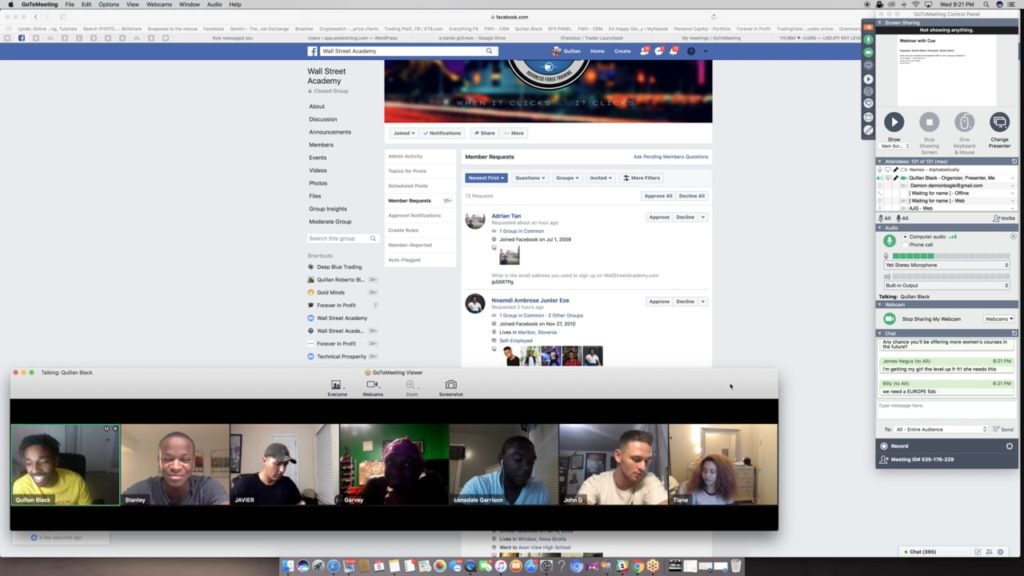Click the Record icon in Control Panel

point(884,446)
